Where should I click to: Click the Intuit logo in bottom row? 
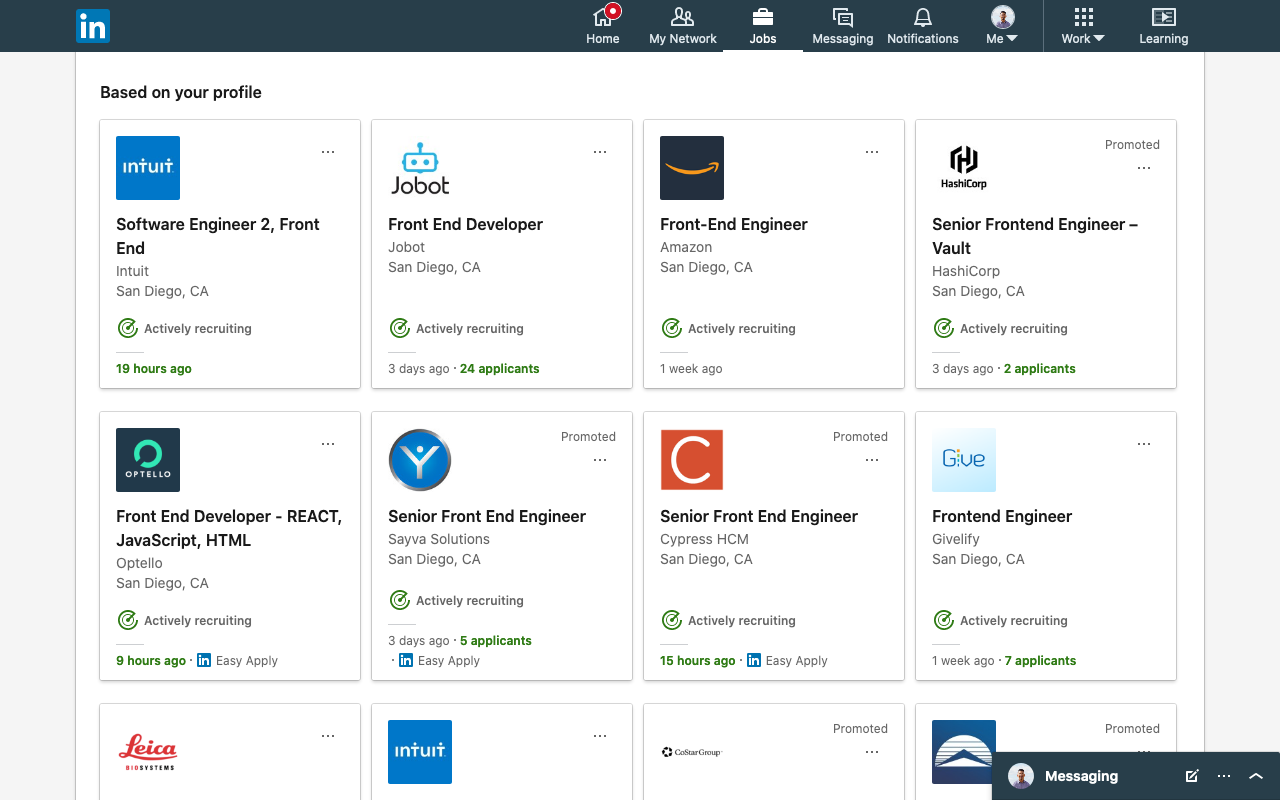click(420, 752)
